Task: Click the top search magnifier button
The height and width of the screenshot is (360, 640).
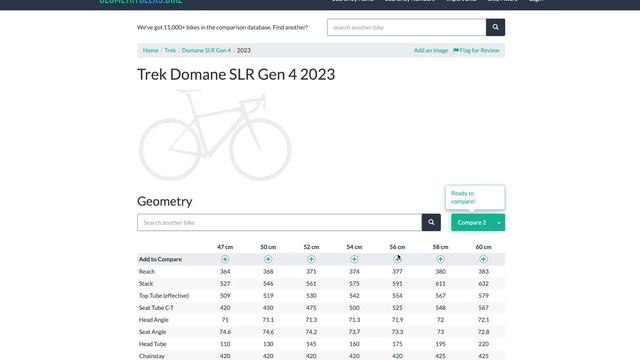Action: [495, 27]
